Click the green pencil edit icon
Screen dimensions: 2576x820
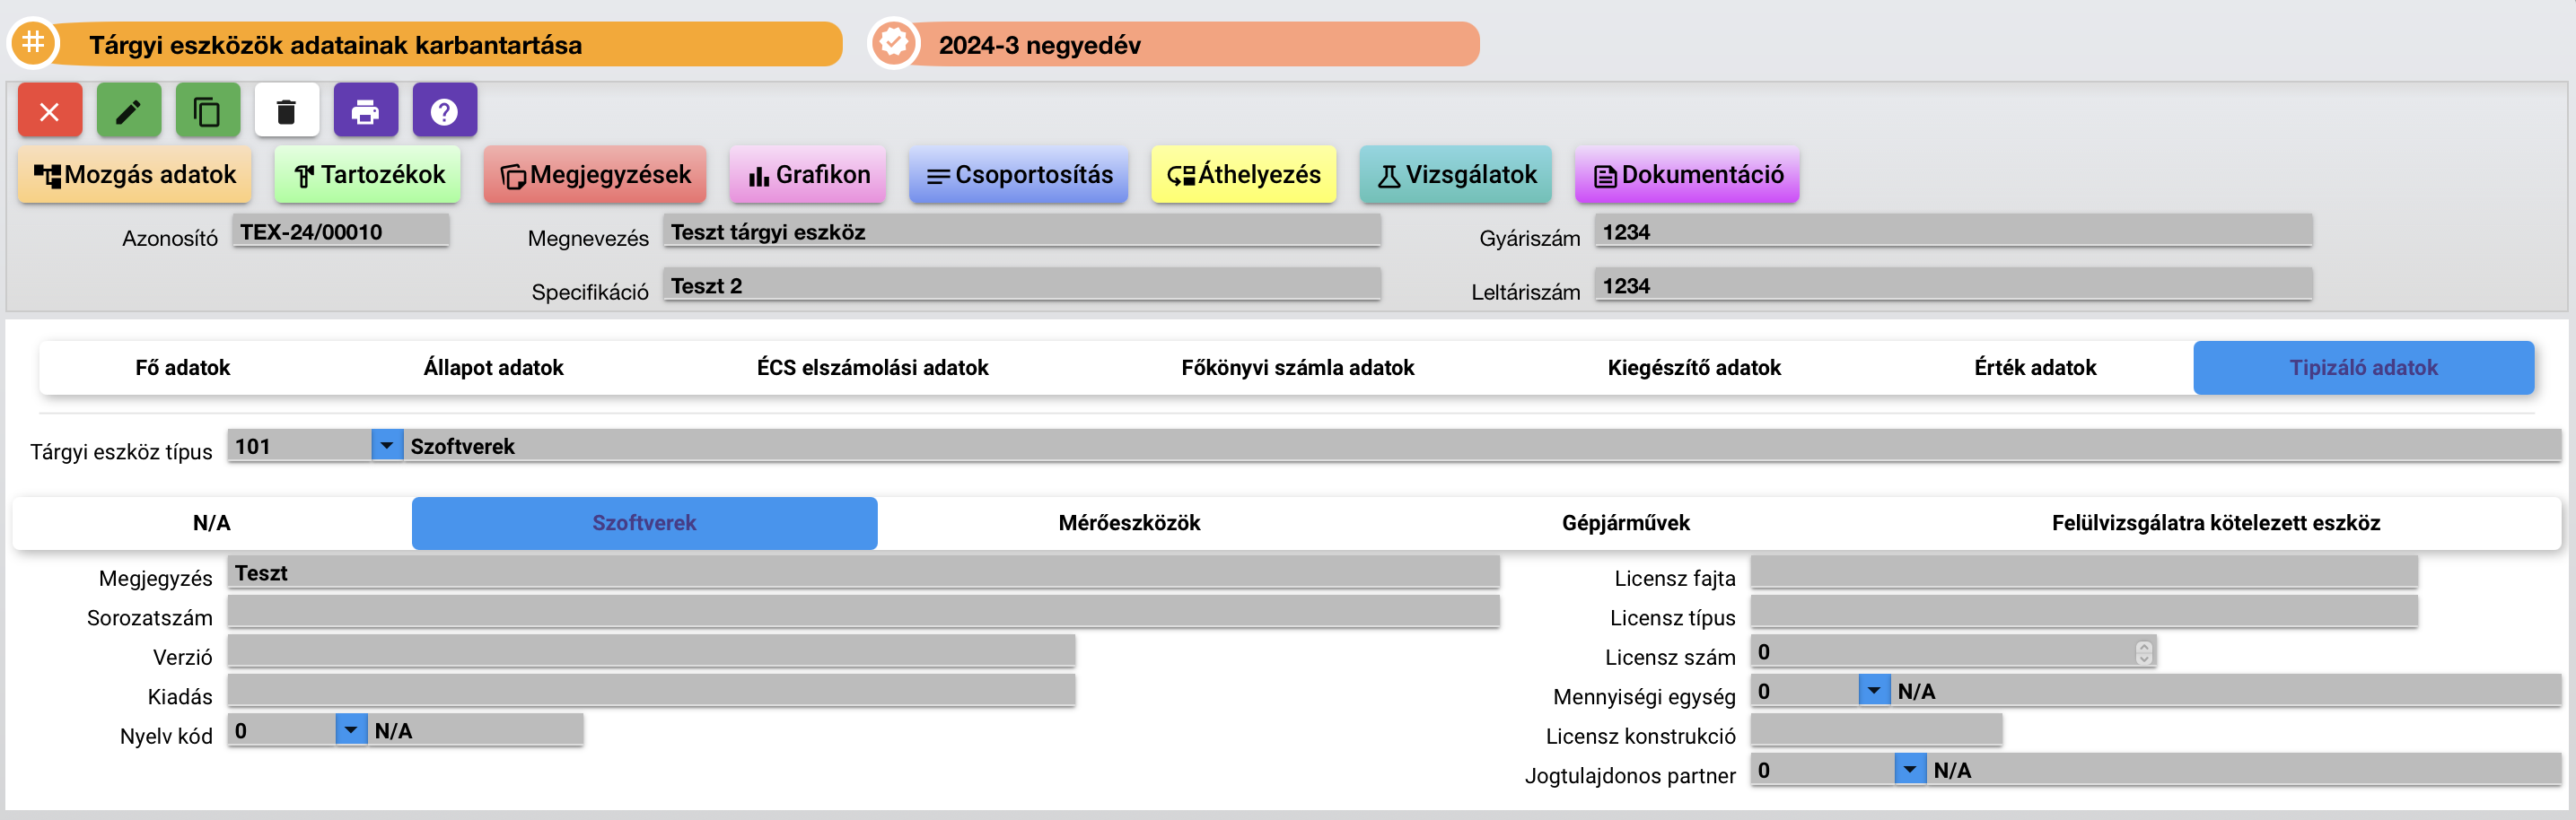click(129, 110)
